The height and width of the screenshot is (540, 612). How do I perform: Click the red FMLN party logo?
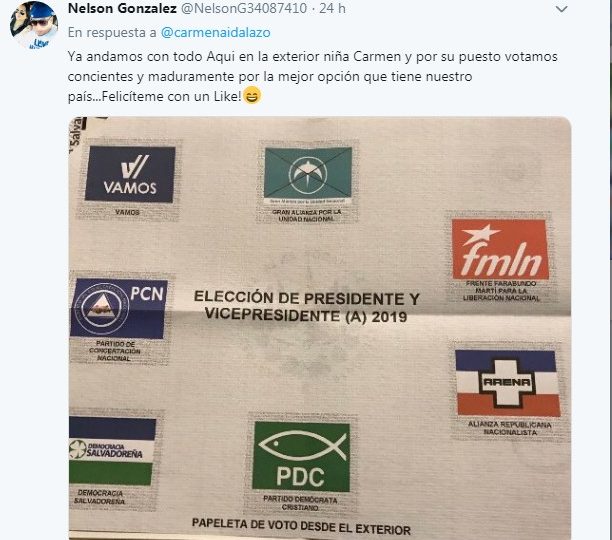[x=500, y=249]
